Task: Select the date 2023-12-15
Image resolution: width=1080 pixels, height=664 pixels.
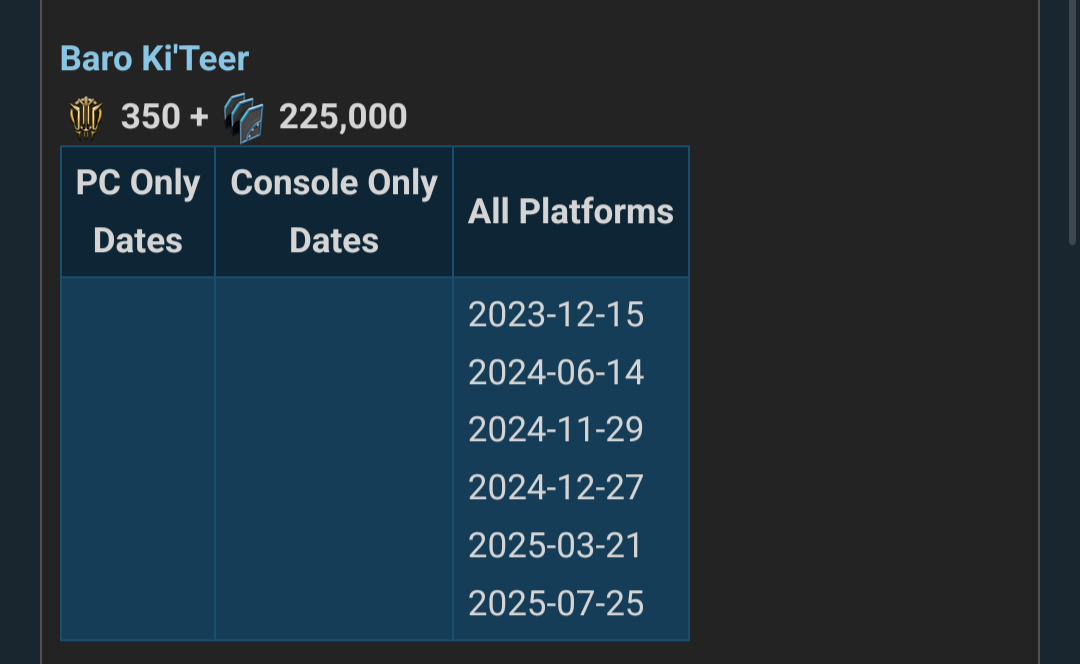Action: tap(556, 315)
